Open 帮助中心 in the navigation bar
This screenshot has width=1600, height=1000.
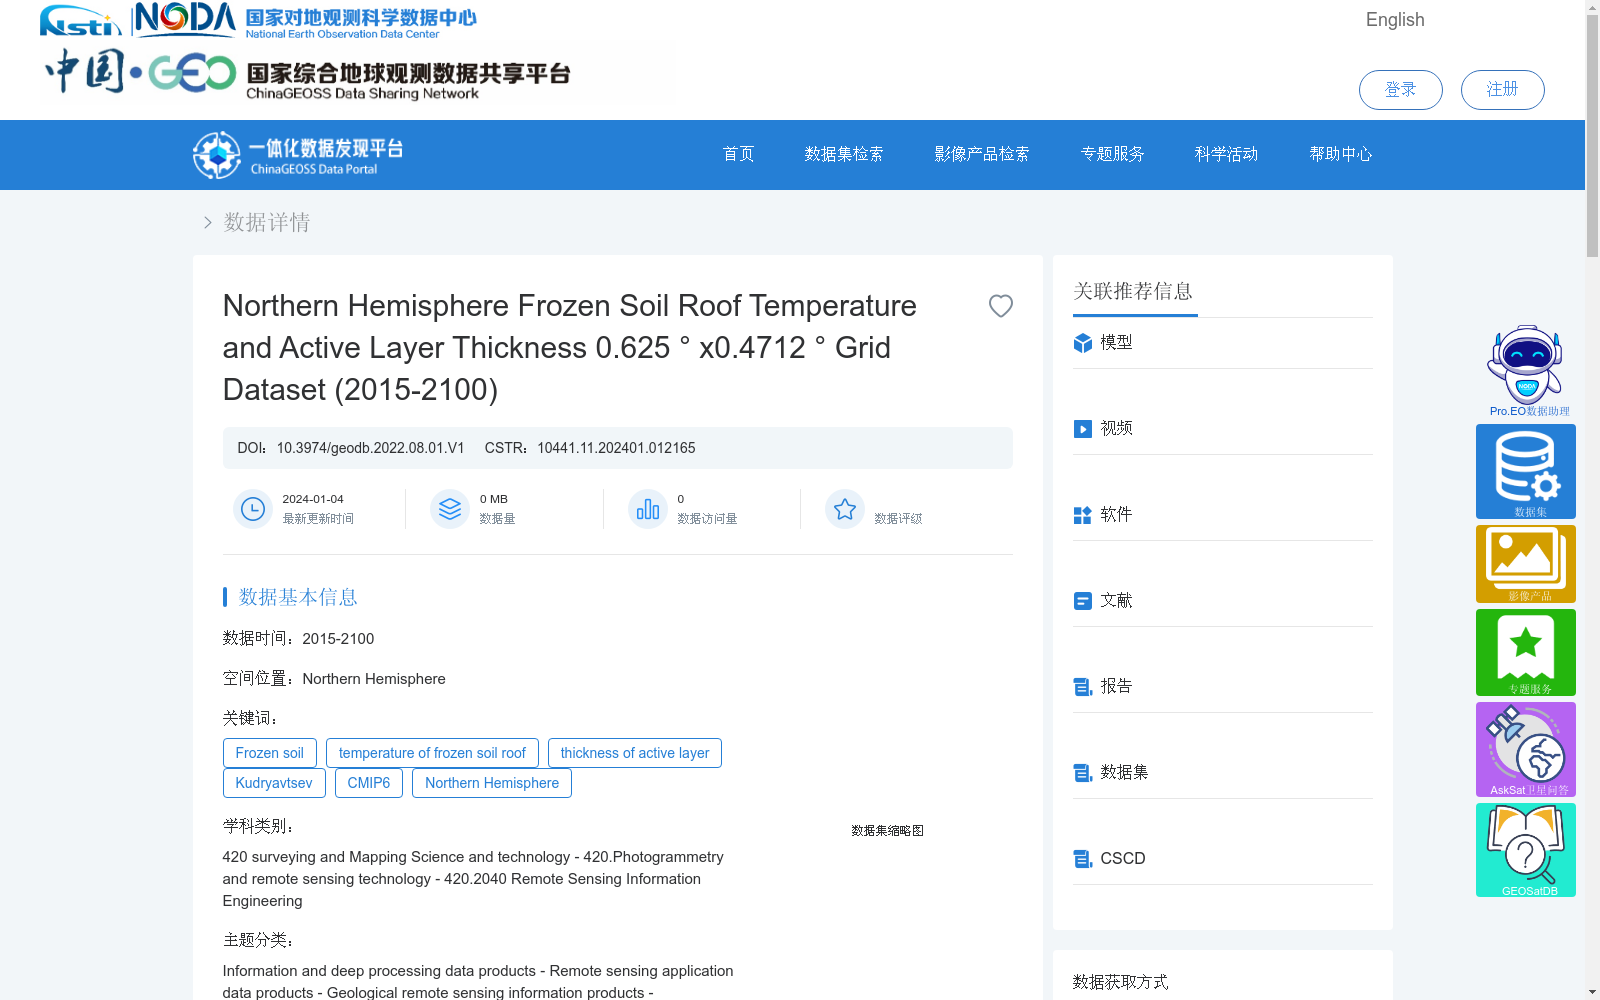coord(1341,154)
